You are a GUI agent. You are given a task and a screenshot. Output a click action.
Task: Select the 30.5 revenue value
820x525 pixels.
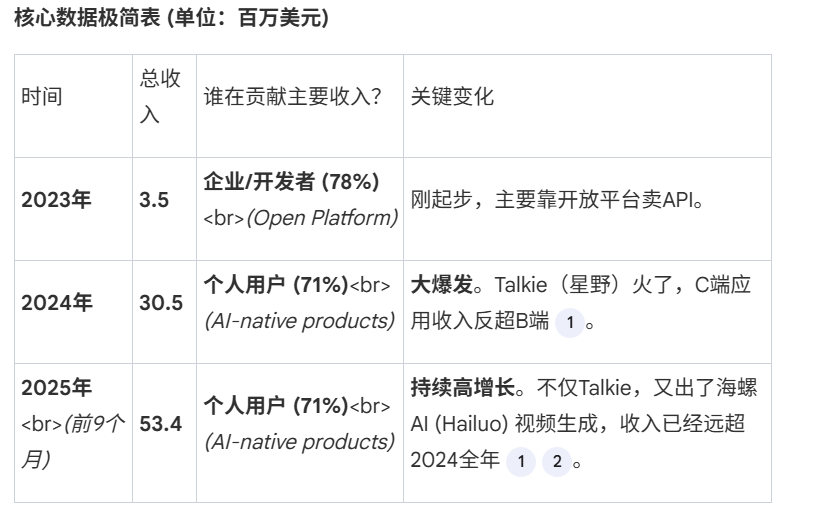[x=160, y=303]
